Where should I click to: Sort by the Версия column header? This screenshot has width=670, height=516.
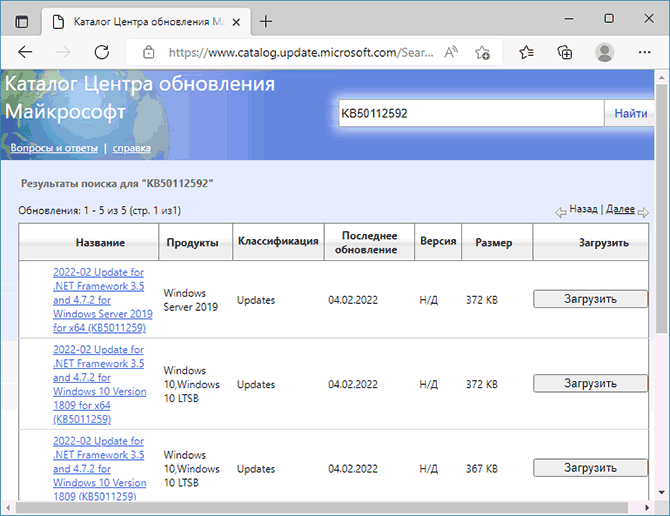[438, 241]
